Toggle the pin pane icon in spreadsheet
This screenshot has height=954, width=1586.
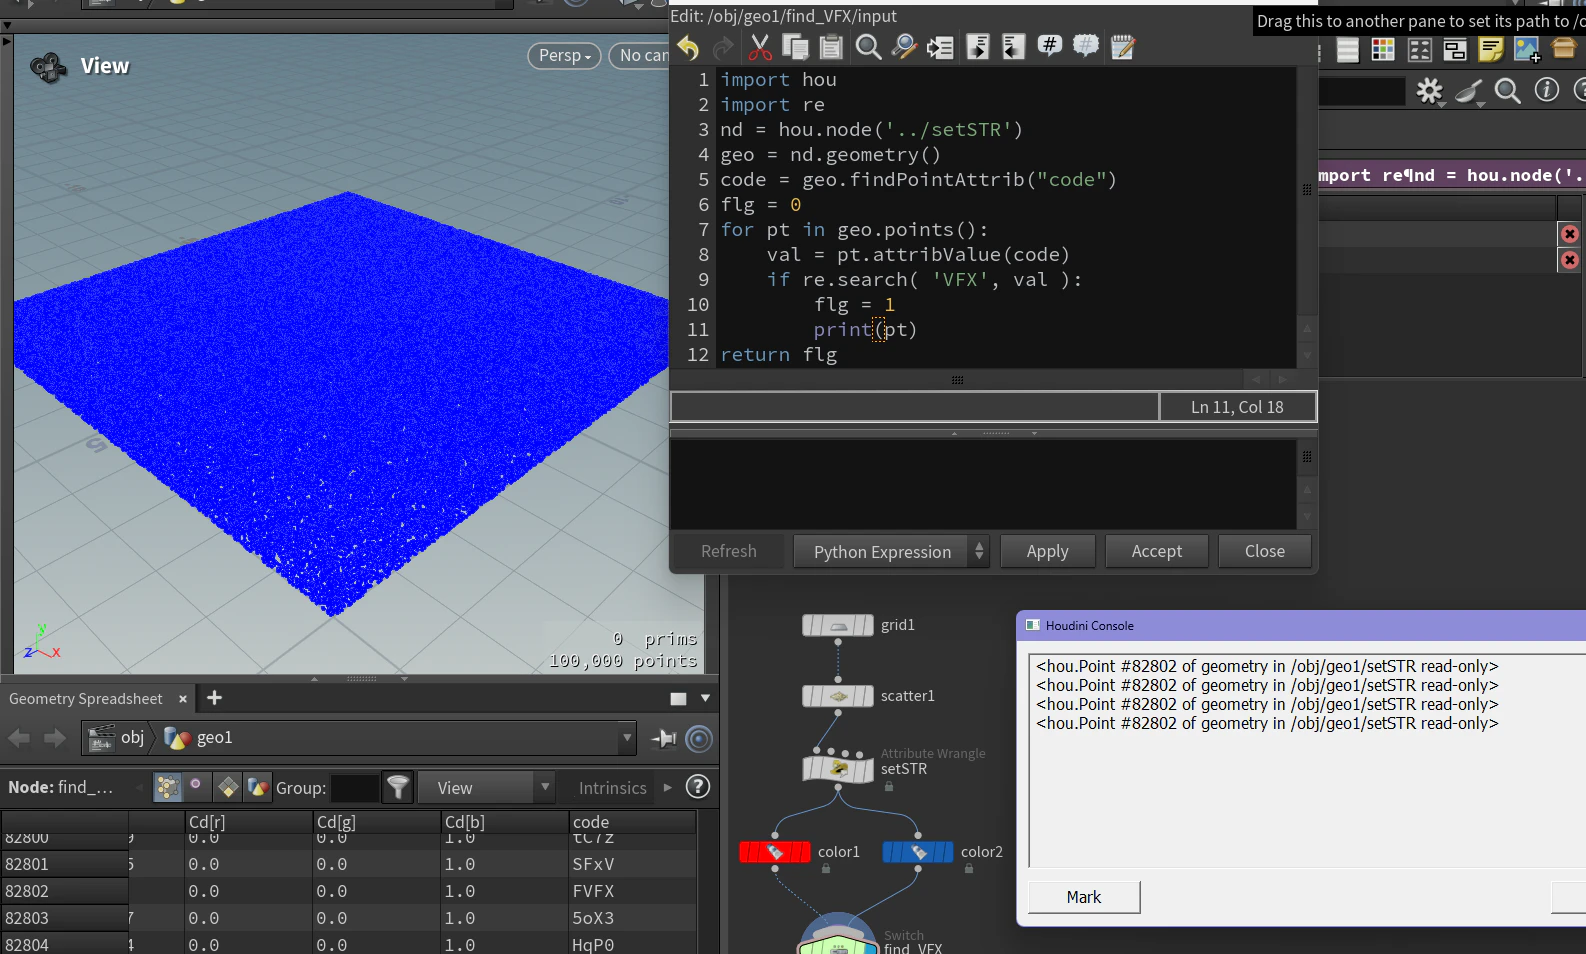coord(664,739)
